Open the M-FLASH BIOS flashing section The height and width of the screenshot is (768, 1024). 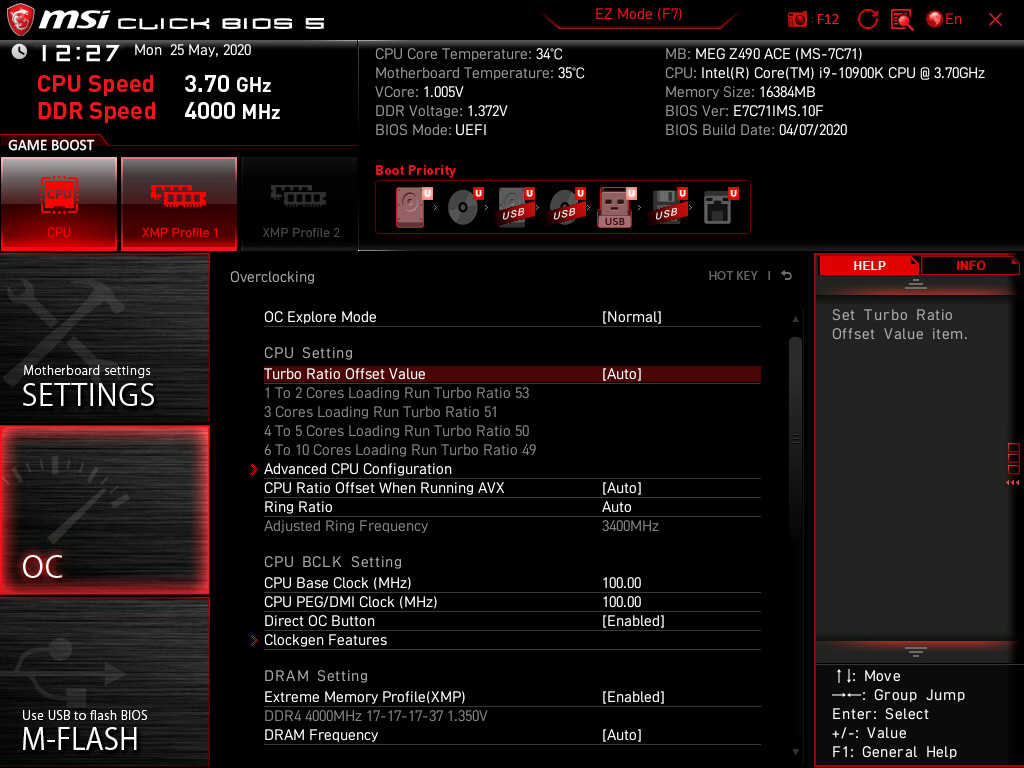point(104,682)
